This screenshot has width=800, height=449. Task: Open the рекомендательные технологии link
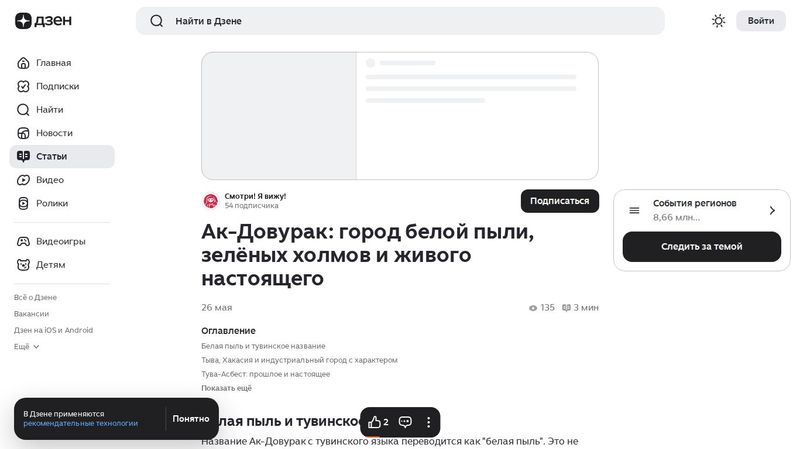coord(81,423)
